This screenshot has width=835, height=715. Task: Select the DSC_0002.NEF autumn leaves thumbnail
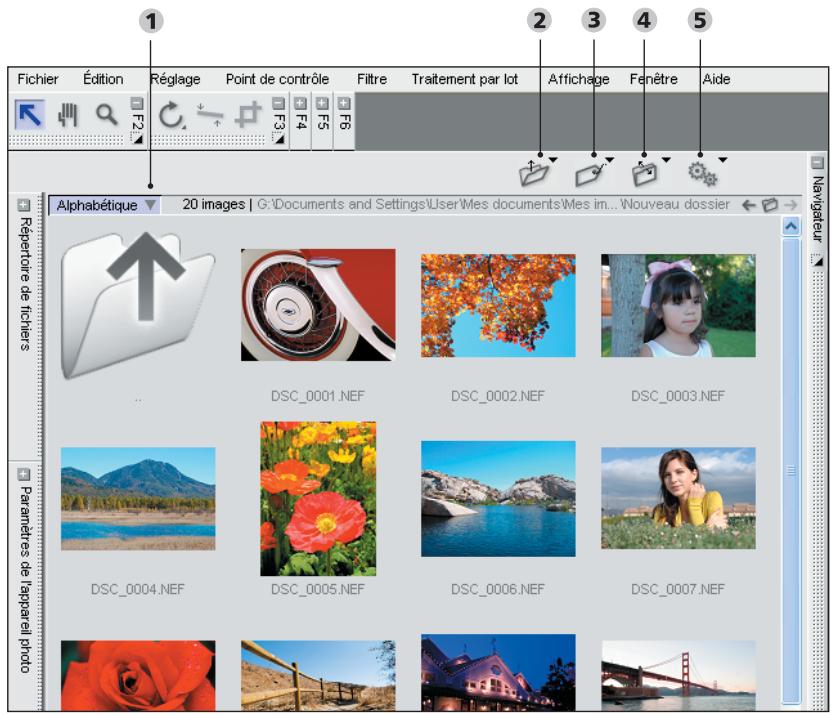498,306
